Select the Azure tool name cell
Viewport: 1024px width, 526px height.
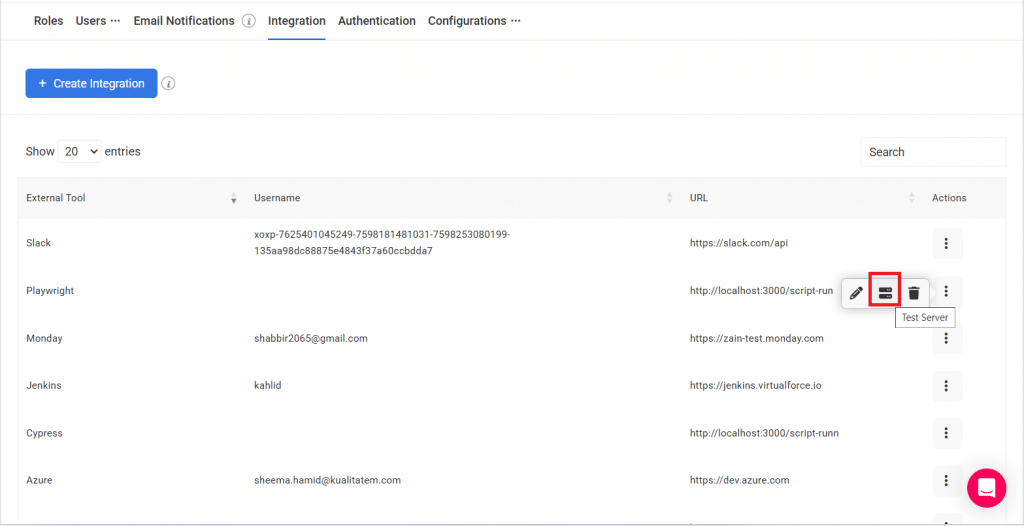[x=39, y=480]
